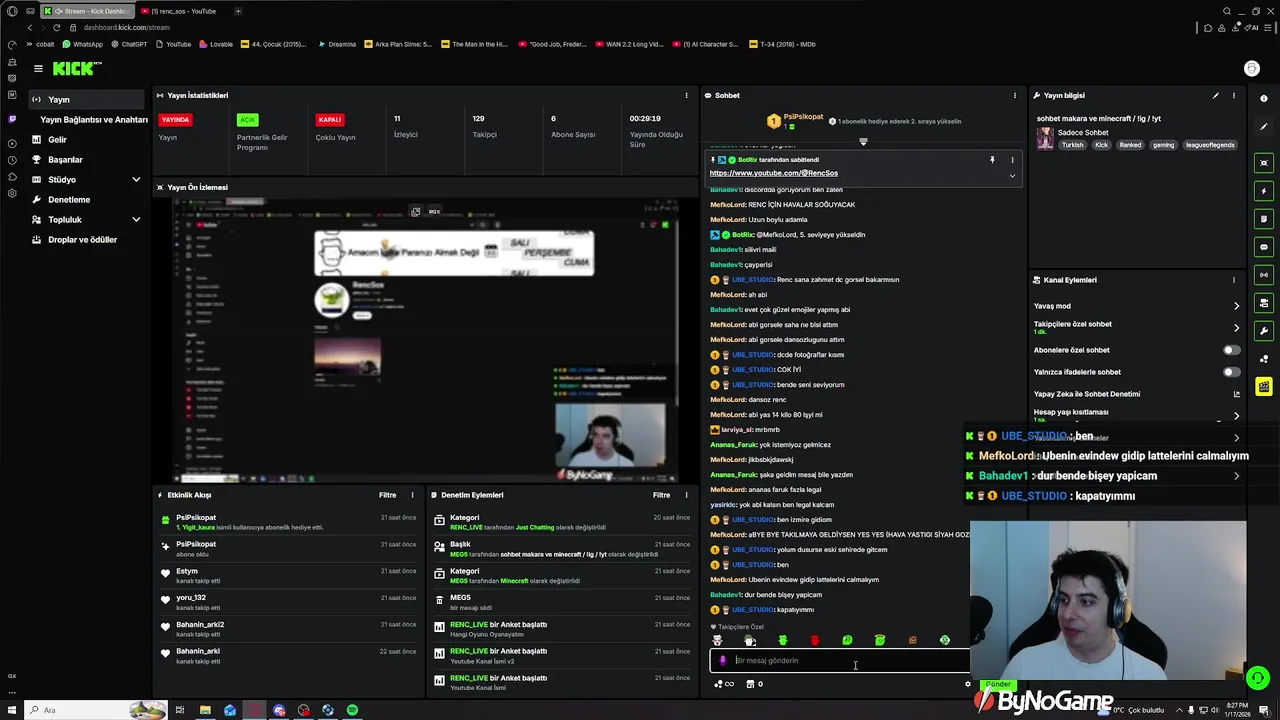Click the leagueoflegends tag
The height and width of the screenshot is (720, 1280).
[1209, 145]
